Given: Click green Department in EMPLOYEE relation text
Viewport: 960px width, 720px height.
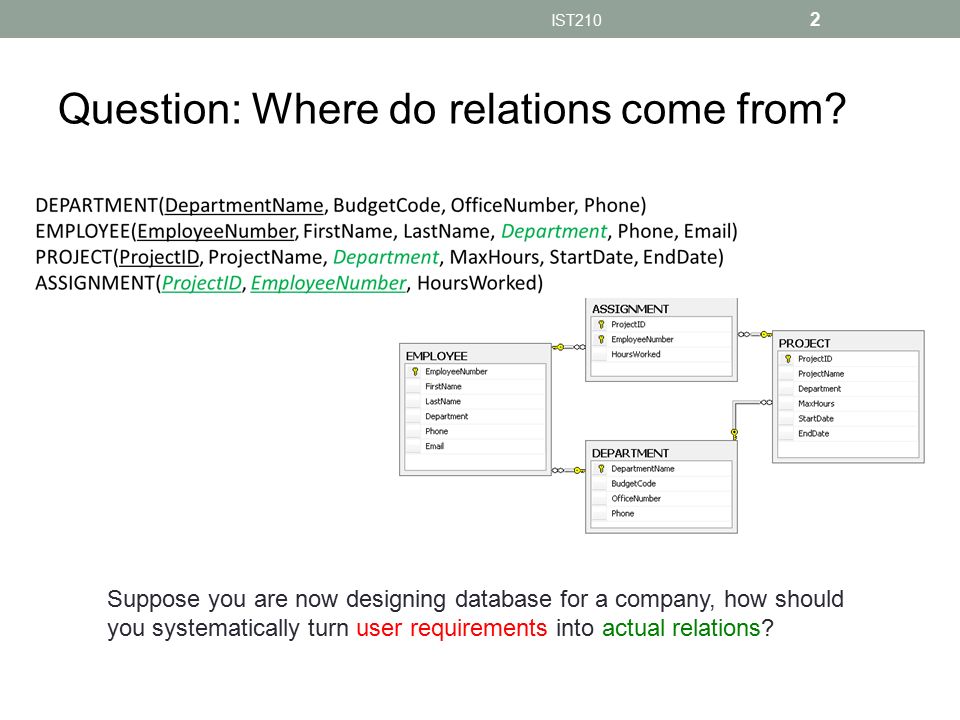Looking at the screenshot, I should (x=554, y=231).
